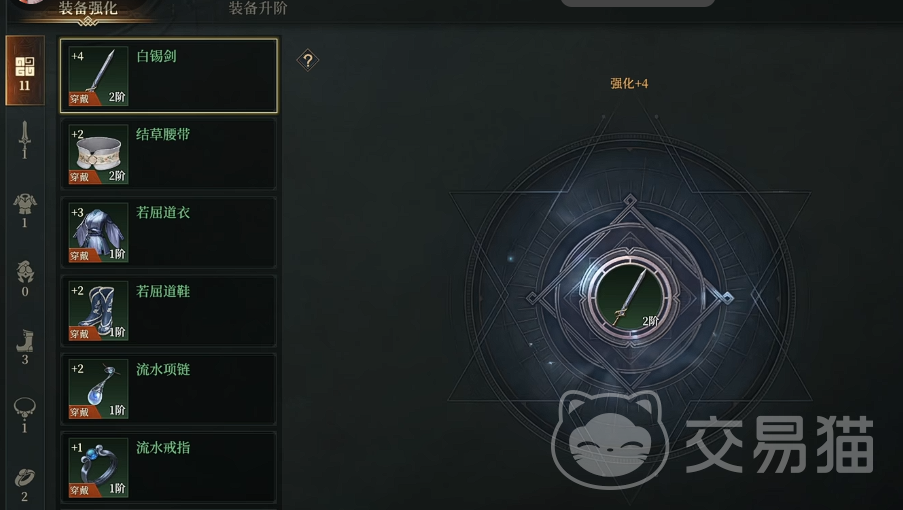
Task: Click the 结草腰带 belt thumbnail icon
Action: point(98,154)
